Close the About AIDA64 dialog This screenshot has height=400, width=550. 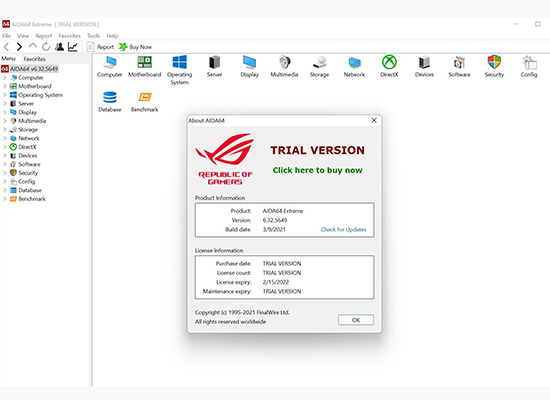coord(374,120)
